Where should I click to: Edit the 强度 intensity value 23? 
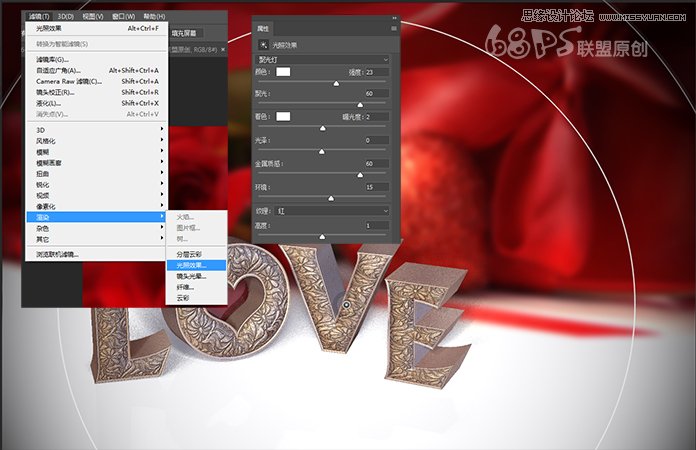pos(377,72)
